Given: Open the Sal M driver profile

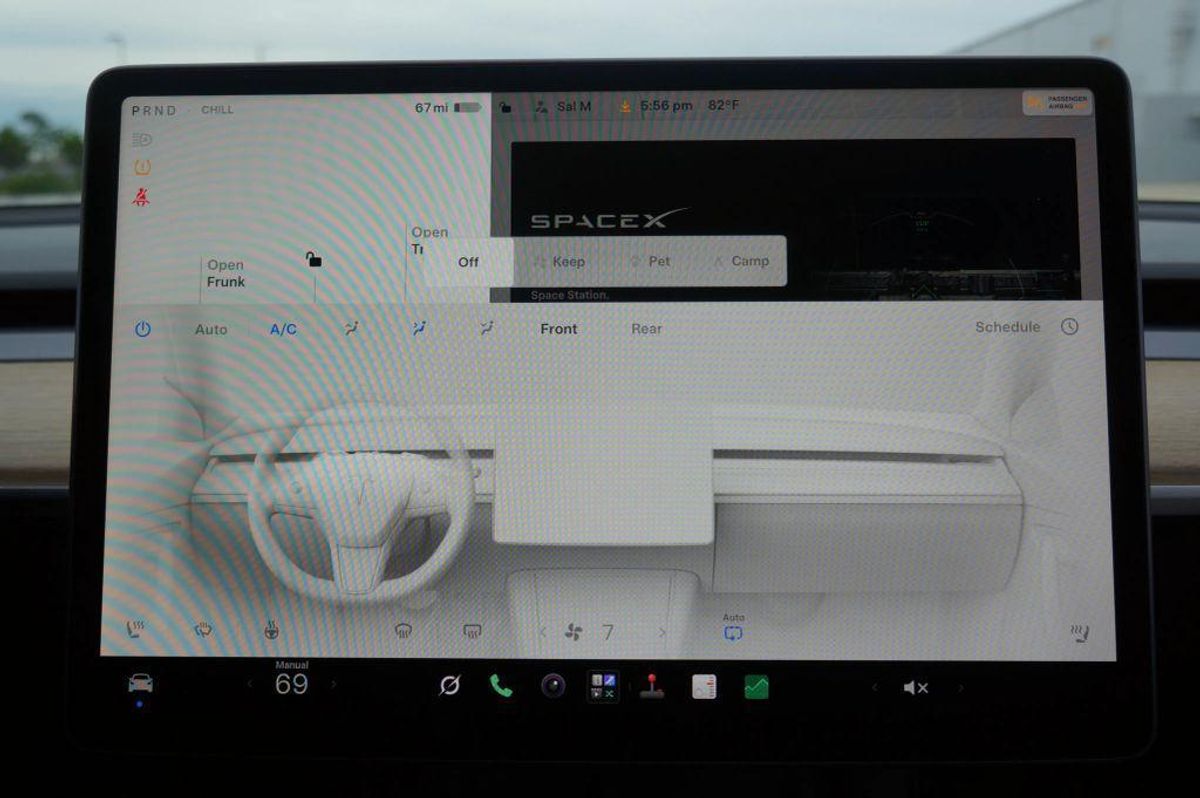Looking at the screenshot, I should 563,106.
